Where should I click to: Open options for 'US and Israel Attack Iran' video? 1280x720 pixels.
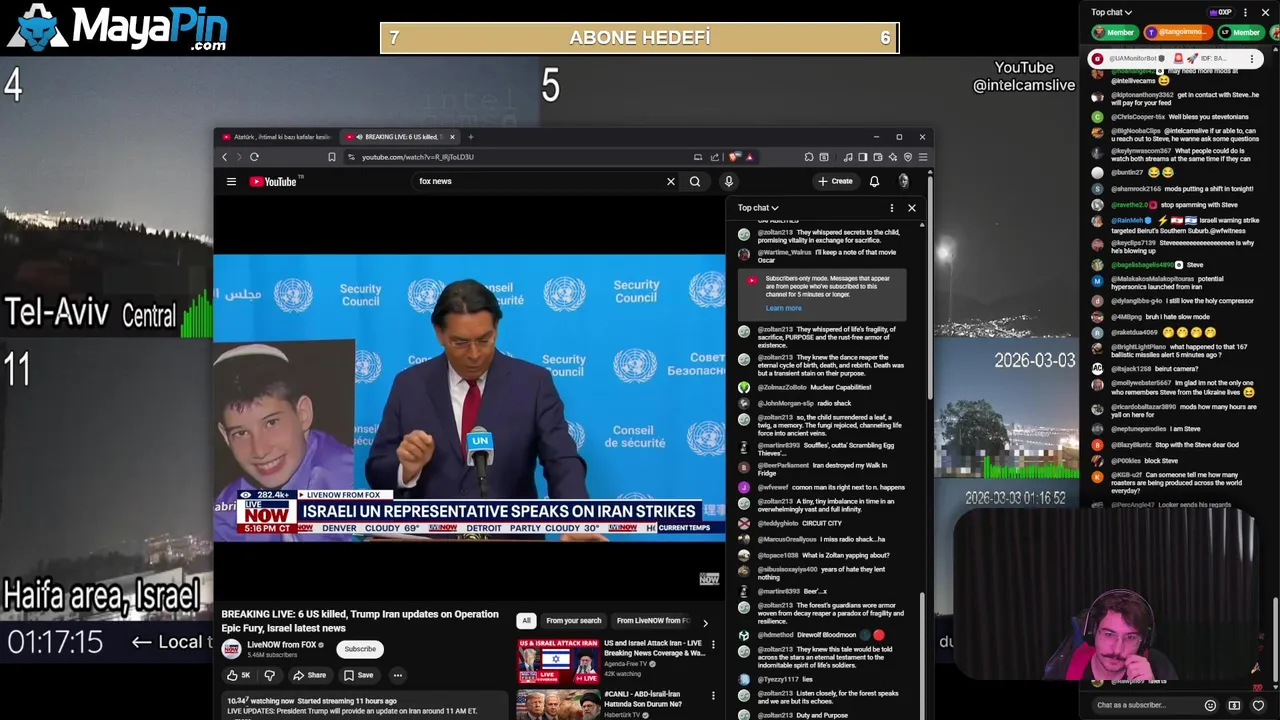pyautogui.click(x=713, y=645)
